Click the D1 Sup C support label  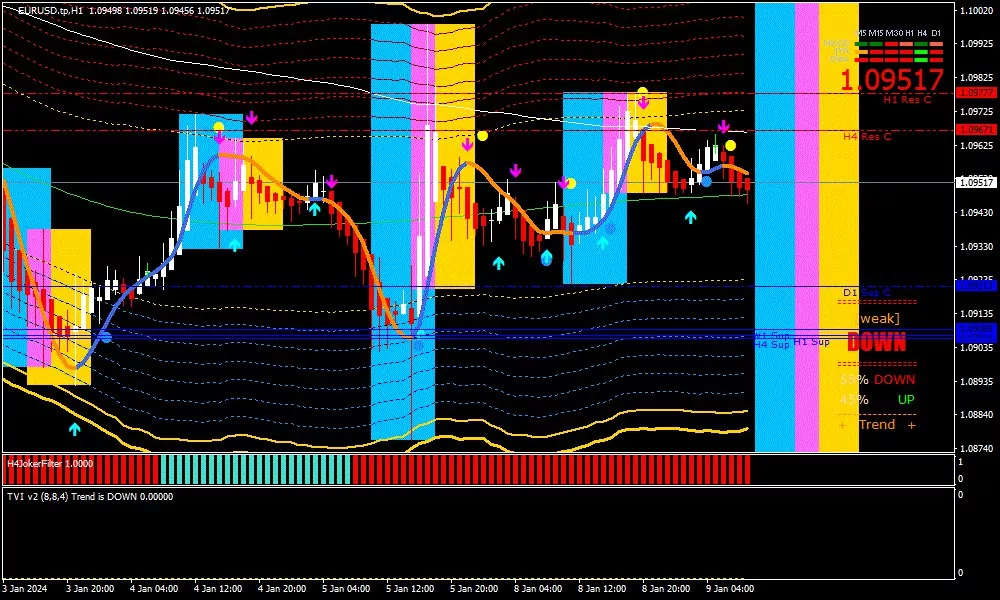click(x=865, y=293)
